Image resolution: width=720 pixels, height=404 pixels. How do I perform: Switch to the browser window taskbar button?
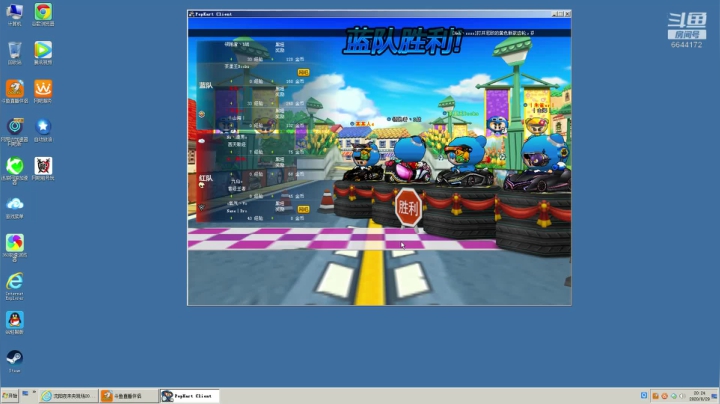(x=68, y=396)
